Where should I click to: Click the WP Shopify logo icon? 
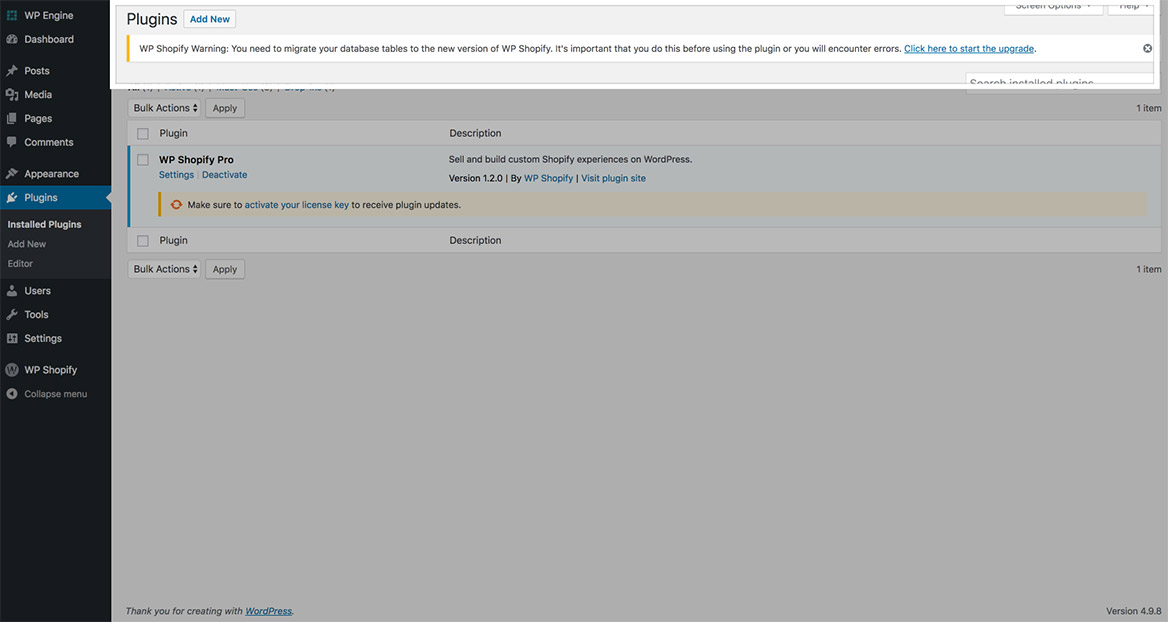tap(12, 369)
